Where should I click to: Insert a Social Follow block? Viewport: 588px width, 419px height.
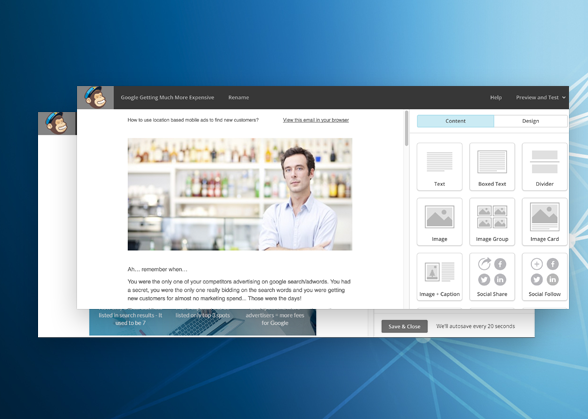click(544, 277)
